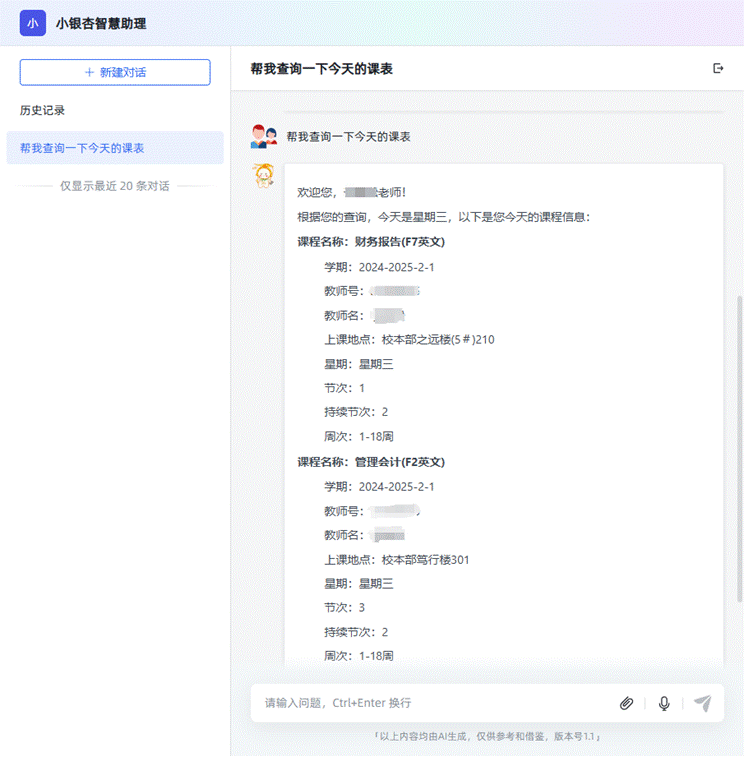744x757 pixels.
Task: Click the AI-generated disclaimer footer text
Action: (487, 736)
